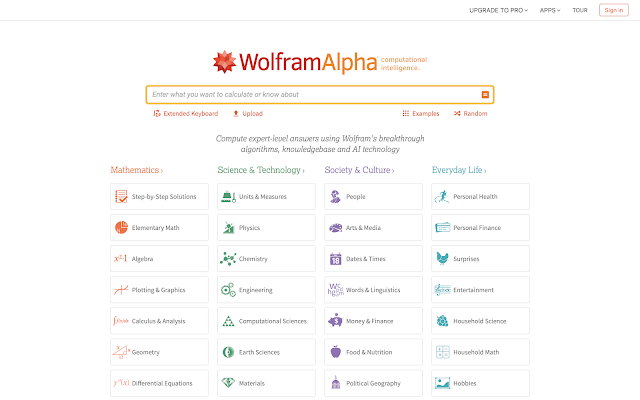This screenshot has width=640, height=400.
Task: Click the Dates & Times calendar icon
Action: pyautogui.click(x=336, y=259)
